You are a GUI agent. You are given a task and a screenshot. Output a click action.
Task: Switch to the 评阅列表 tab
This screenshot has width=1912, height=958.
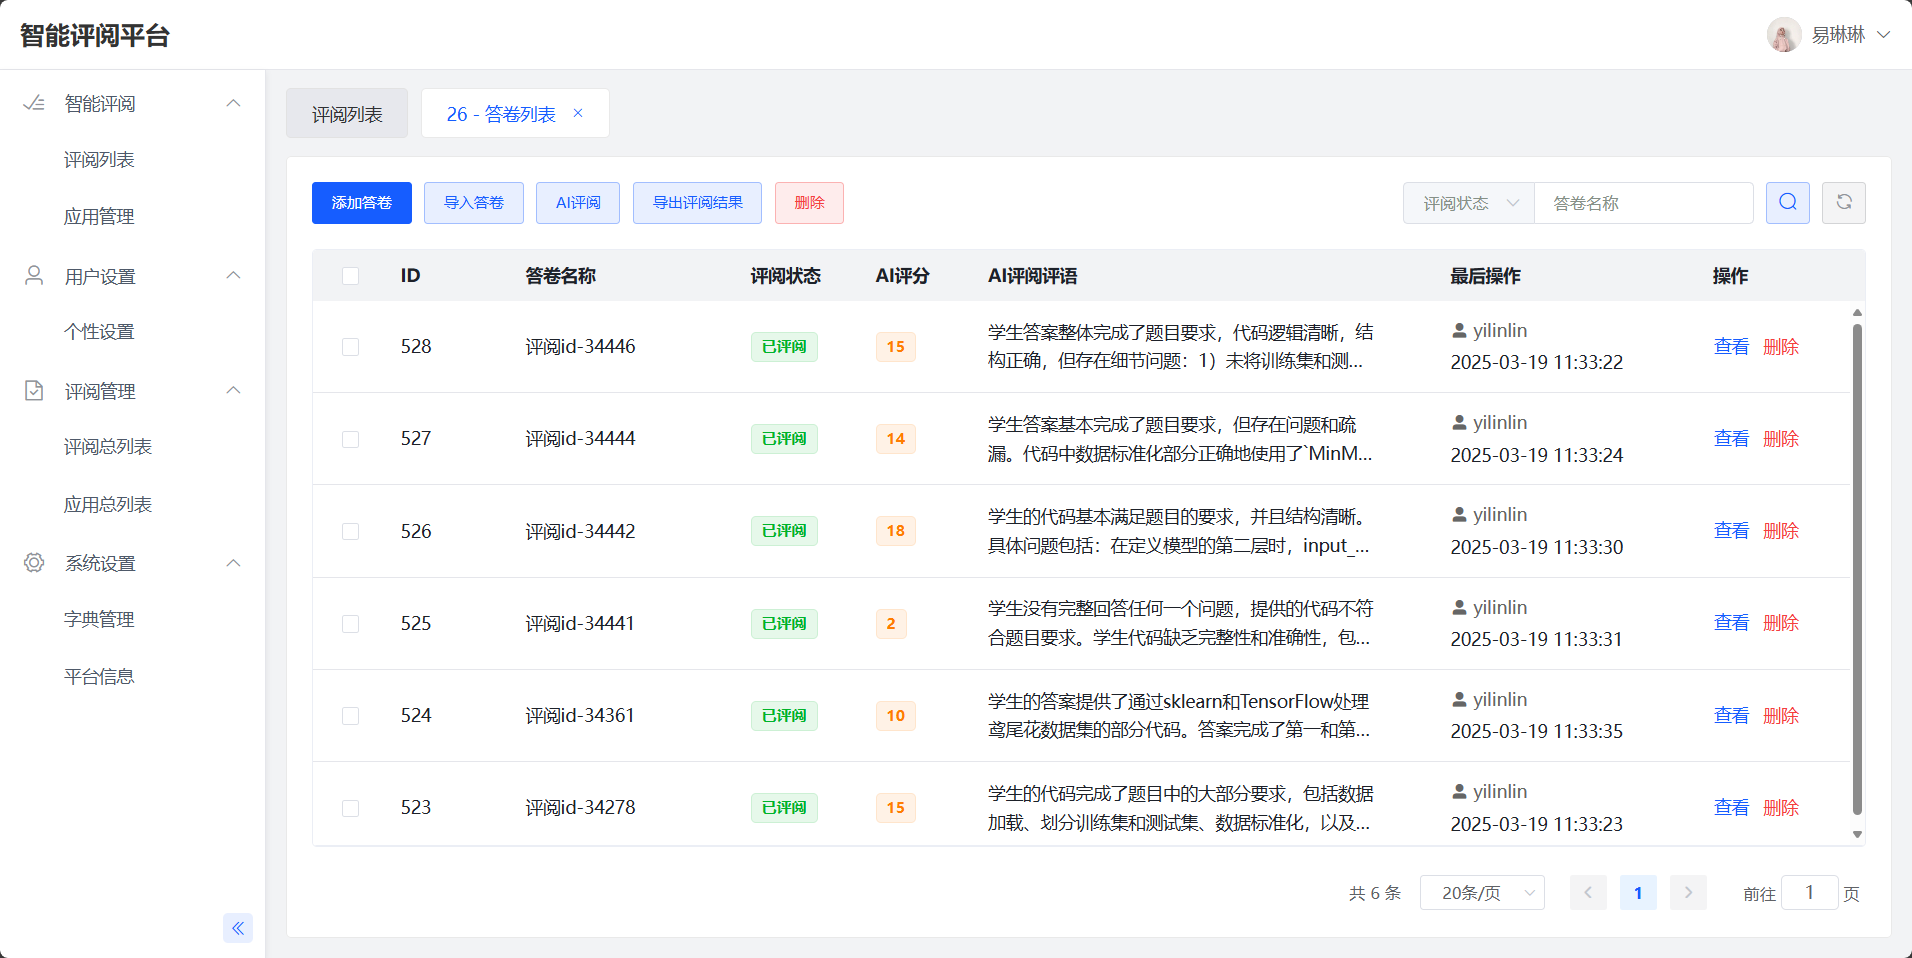coord(347,114)
